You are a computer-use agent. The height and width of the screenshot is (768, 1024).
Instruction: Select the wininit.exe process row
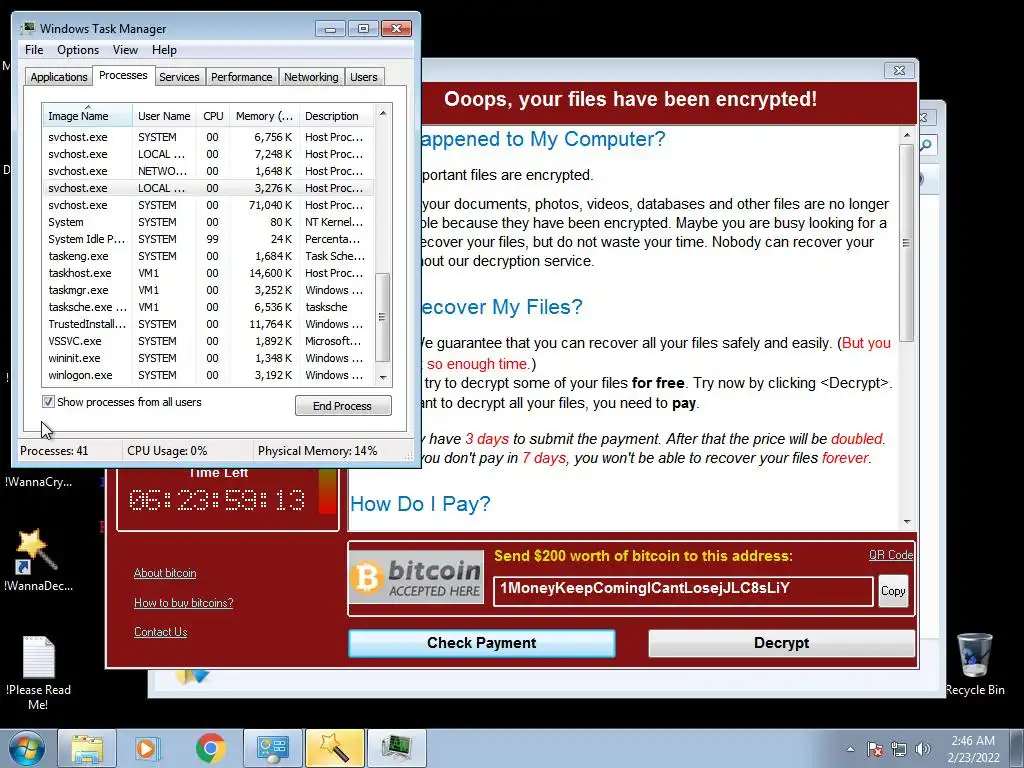(208, 358)
